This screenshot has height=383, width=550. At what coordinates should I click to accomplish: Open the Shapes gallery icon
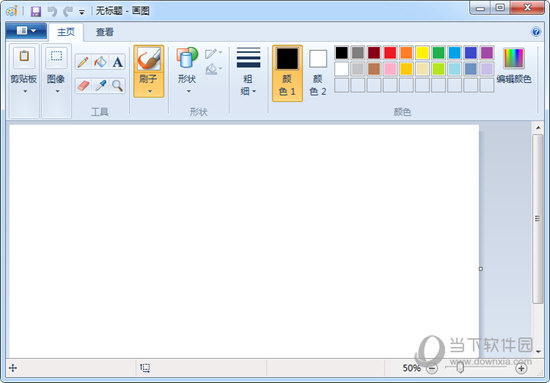click(x=187, y=58)
